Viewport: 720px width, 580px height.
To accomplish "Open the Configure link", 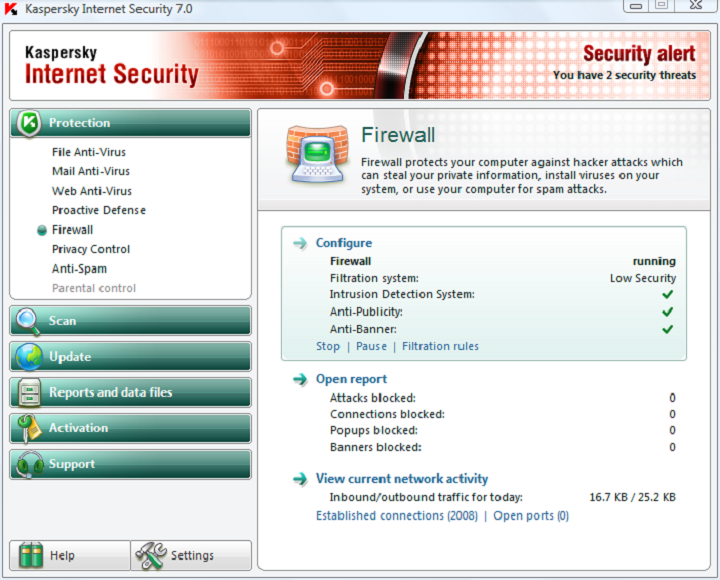I will coord(344,243).
